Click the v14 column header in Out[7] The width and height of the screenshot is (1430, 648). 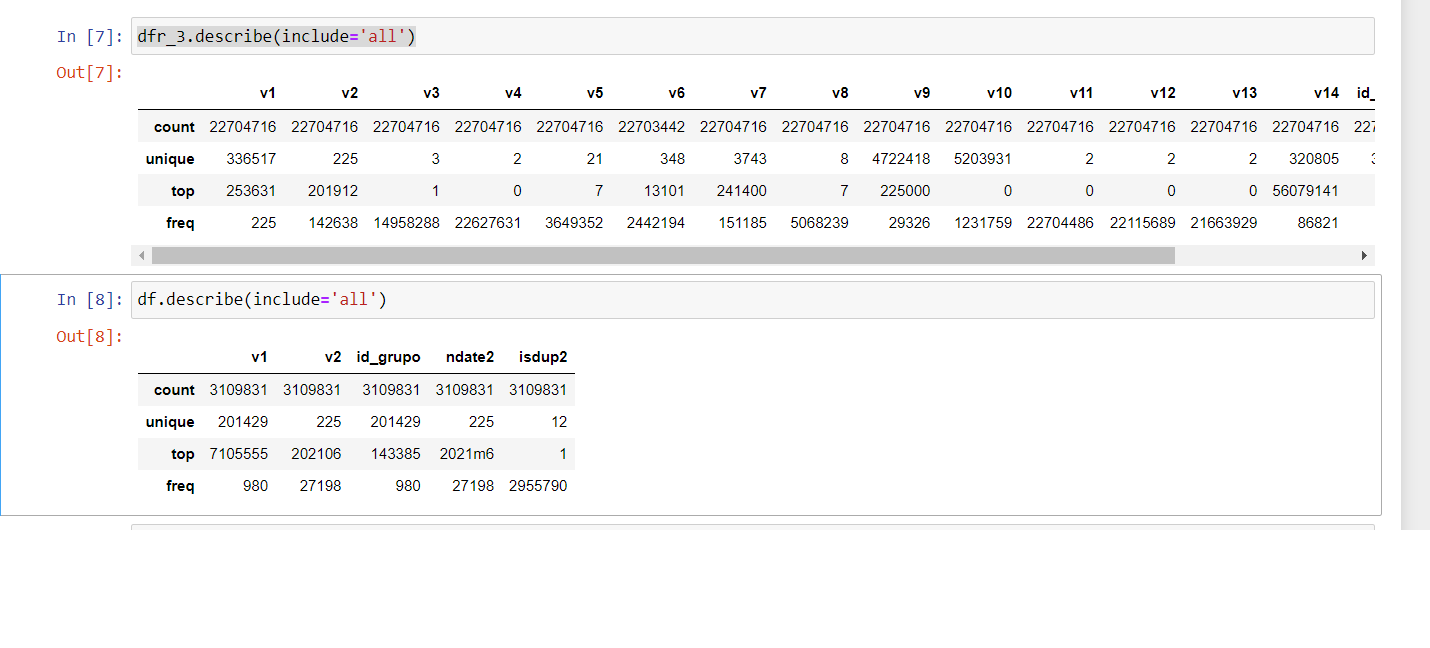point(1326,93)
